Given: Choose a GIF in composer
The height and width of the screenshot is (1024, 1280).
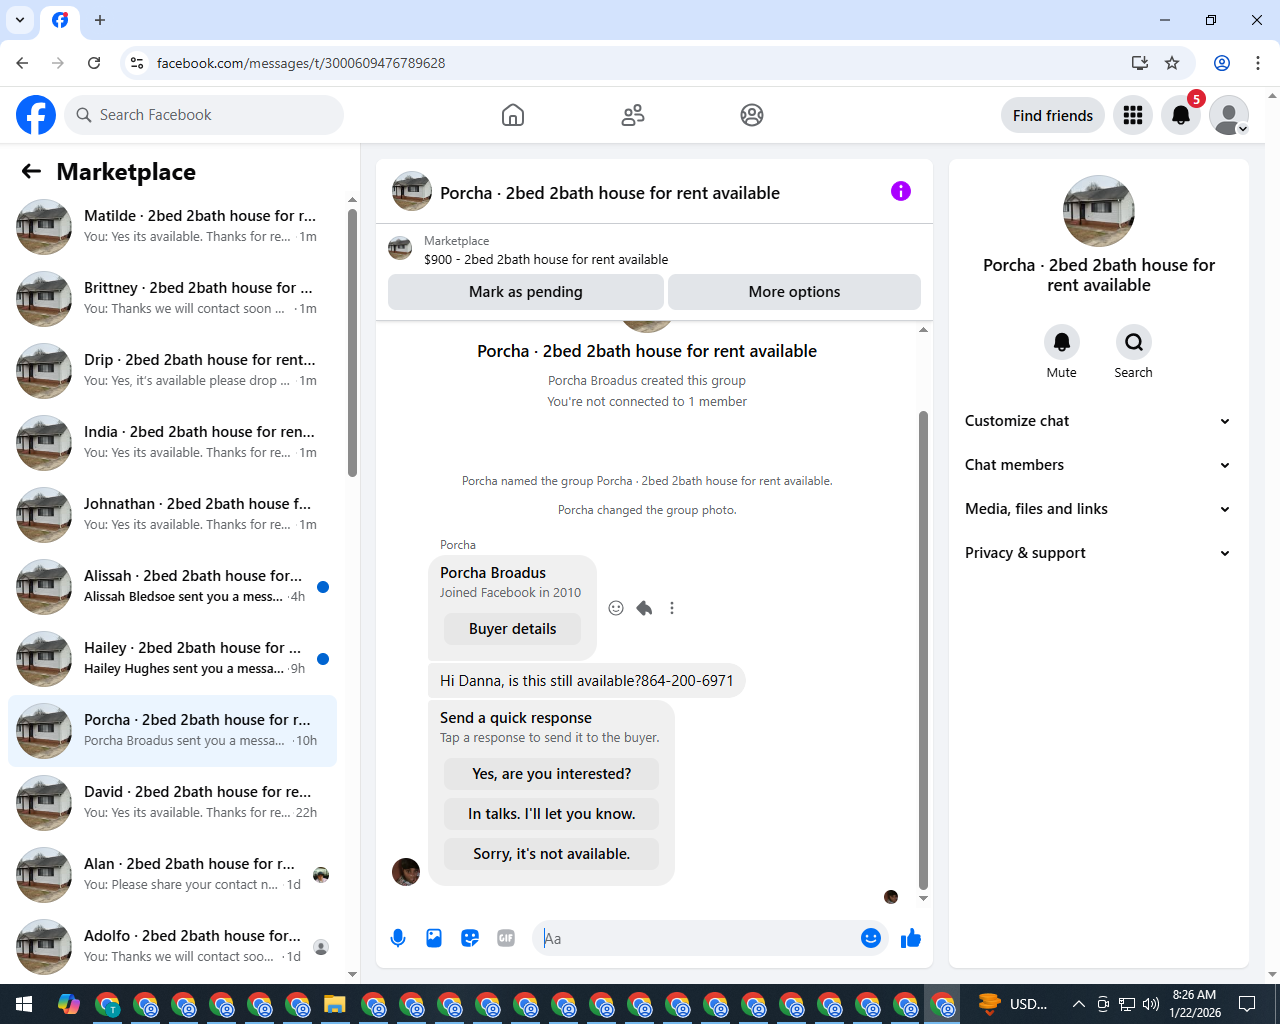Looking at the screenshot, I should [x=506, y=938].
